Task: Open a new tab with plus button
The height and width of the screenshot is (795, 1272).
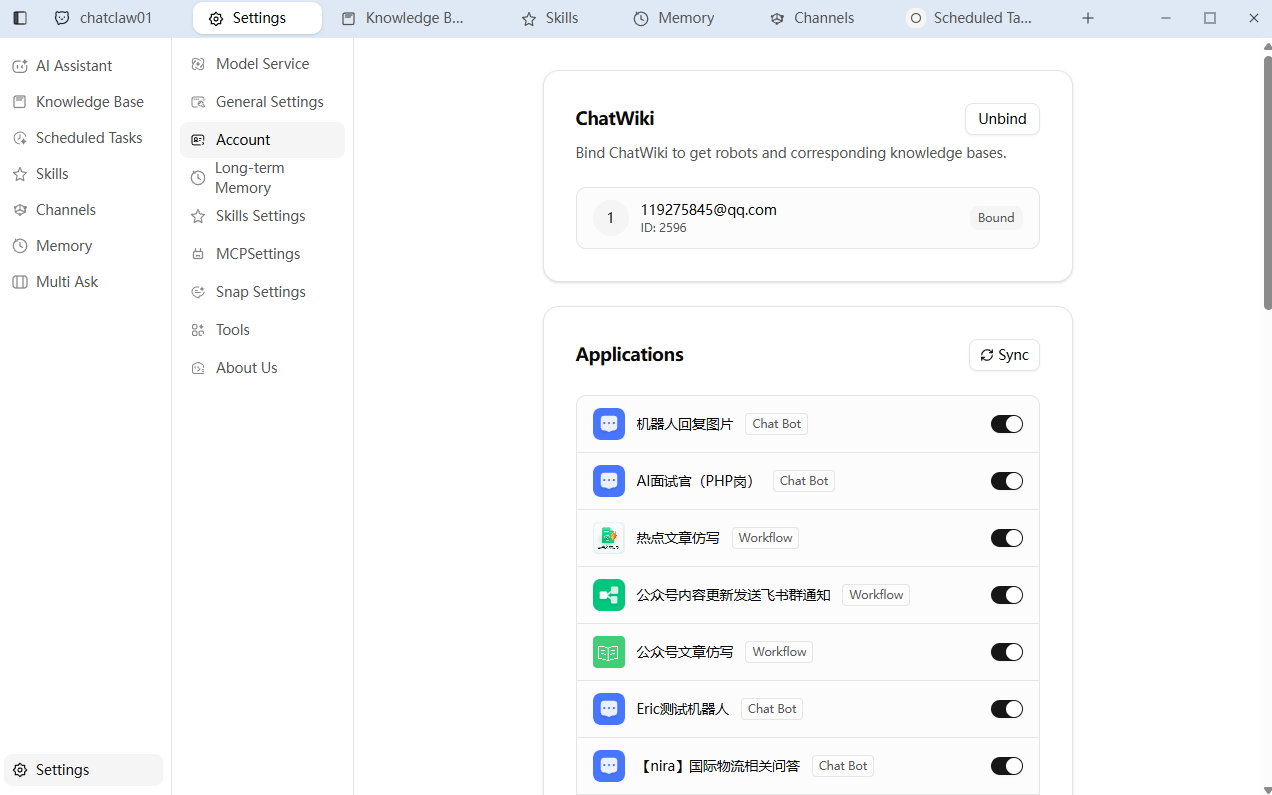Action: (1088, 18)
